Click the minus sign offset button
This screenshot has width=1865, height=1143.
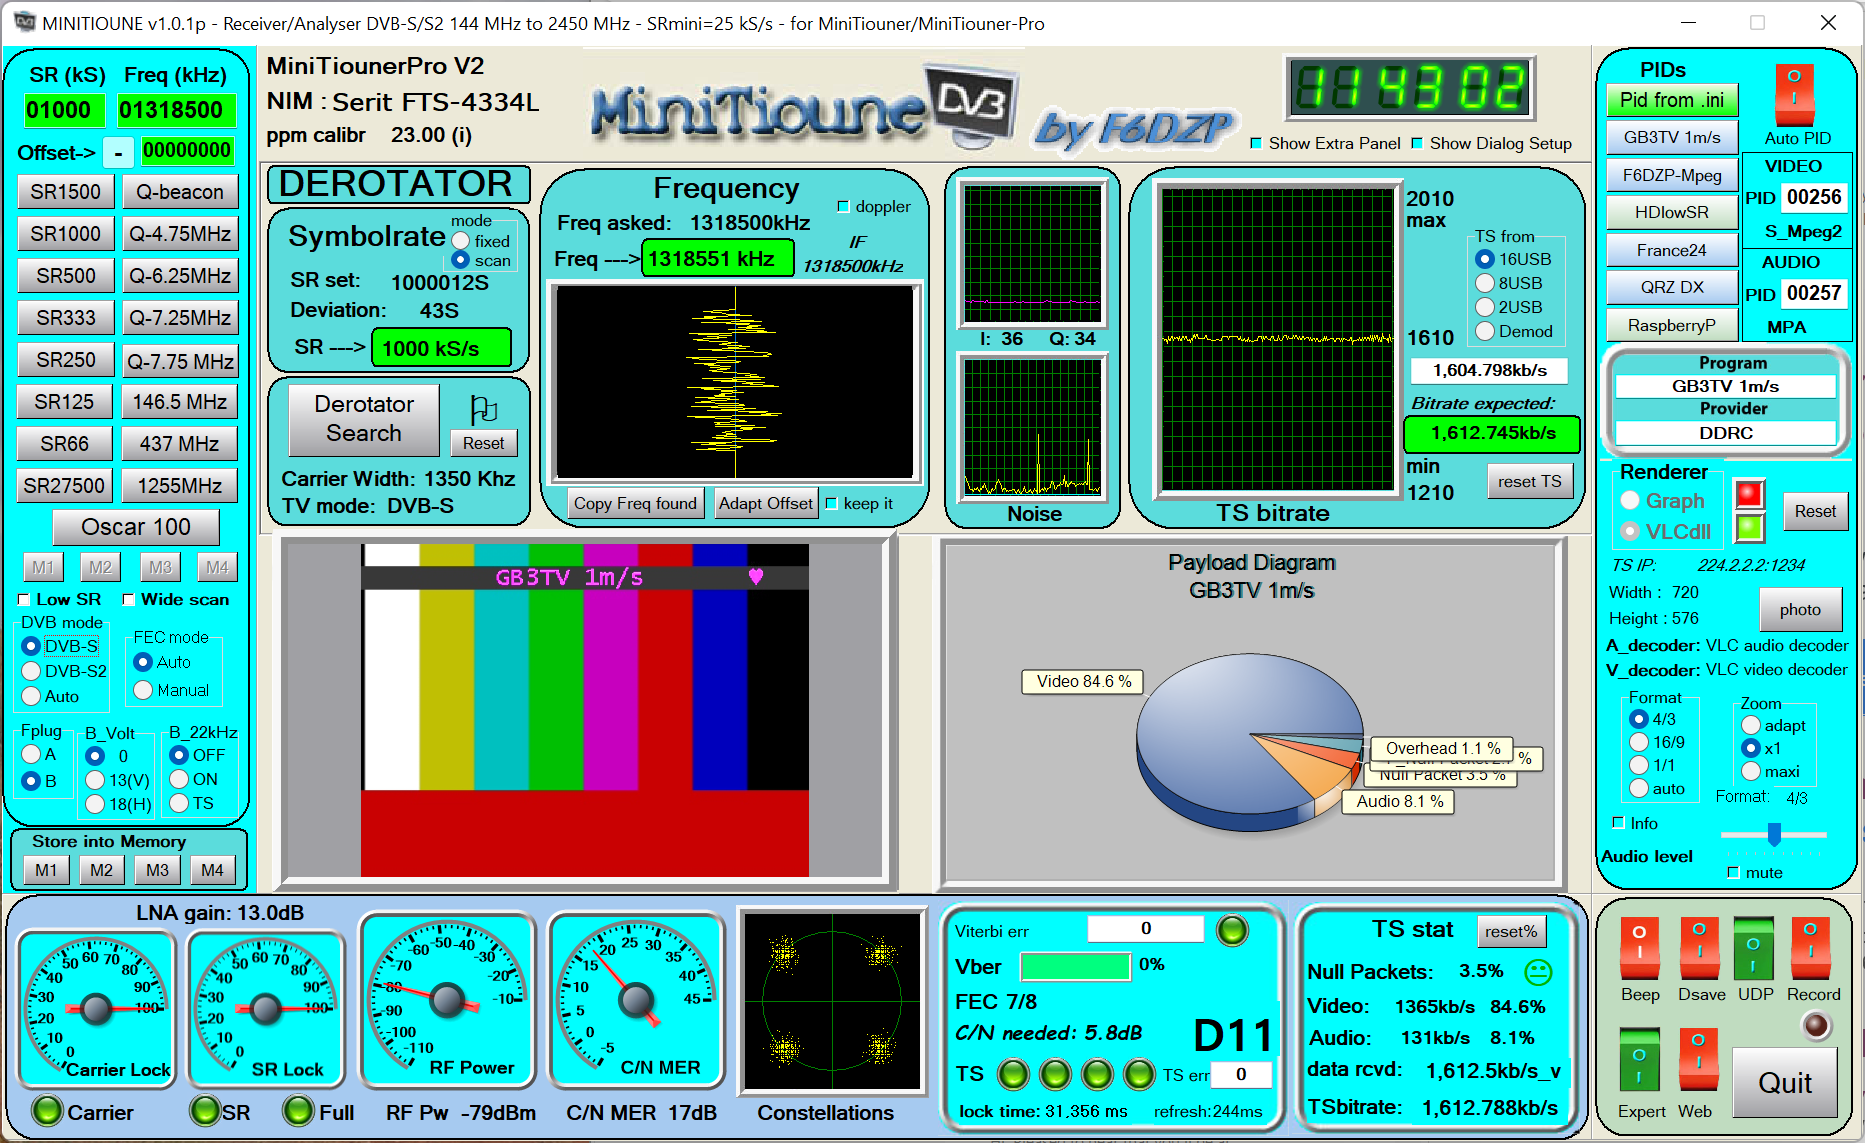pos(118,152)
